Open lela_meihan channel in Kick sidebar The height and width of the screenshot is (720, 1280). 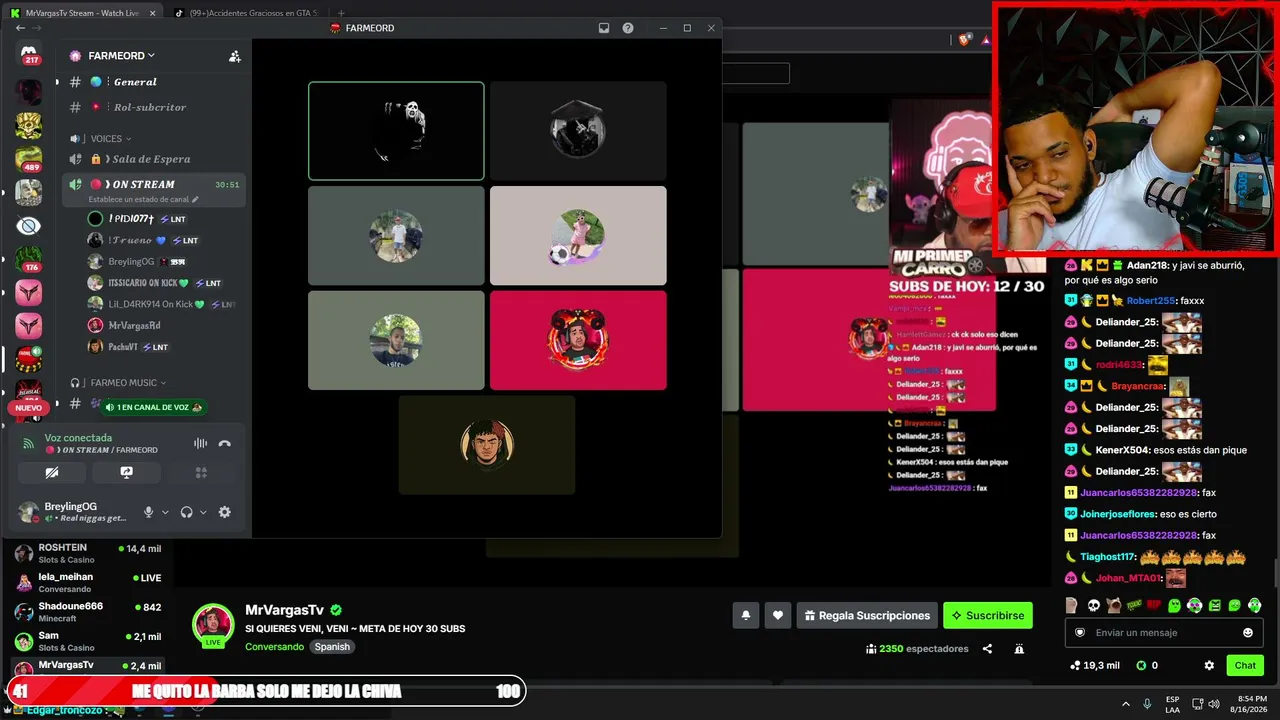tap(87, 582)
